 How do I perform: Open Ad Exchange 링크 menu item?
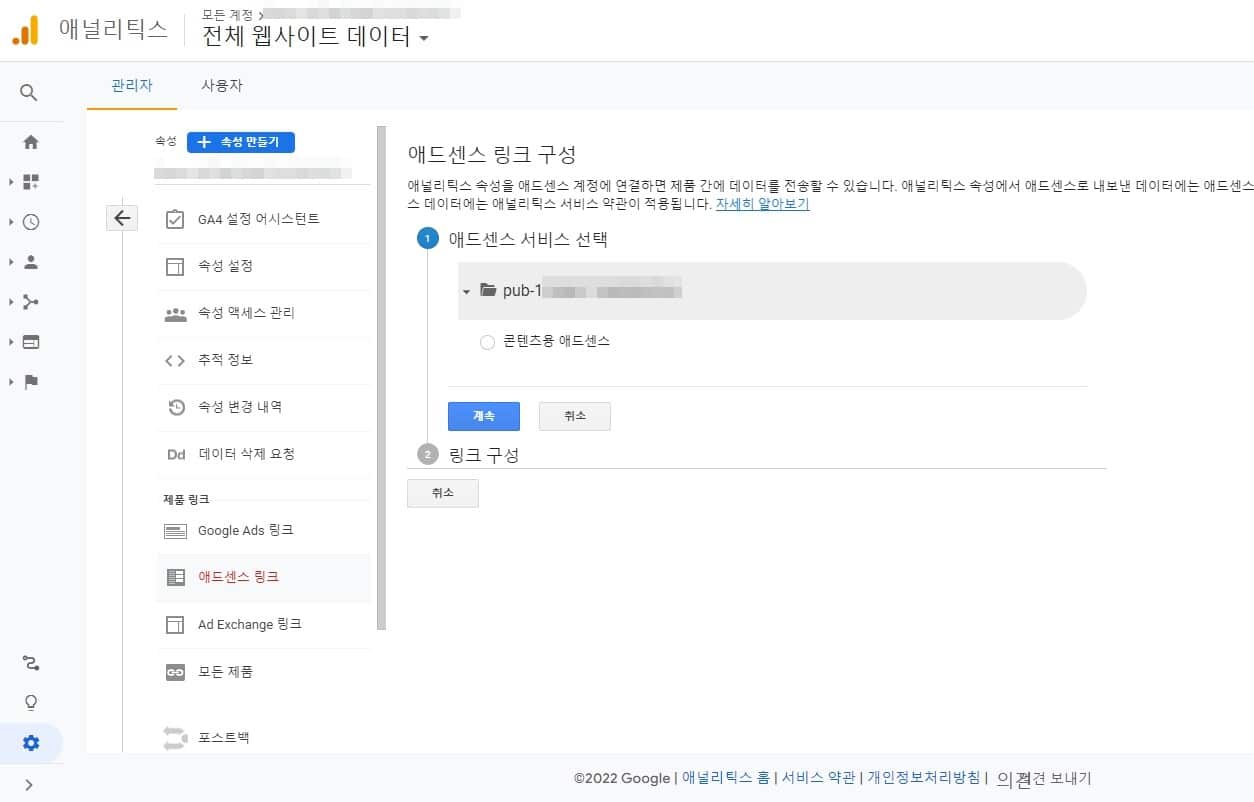point(263,624)
